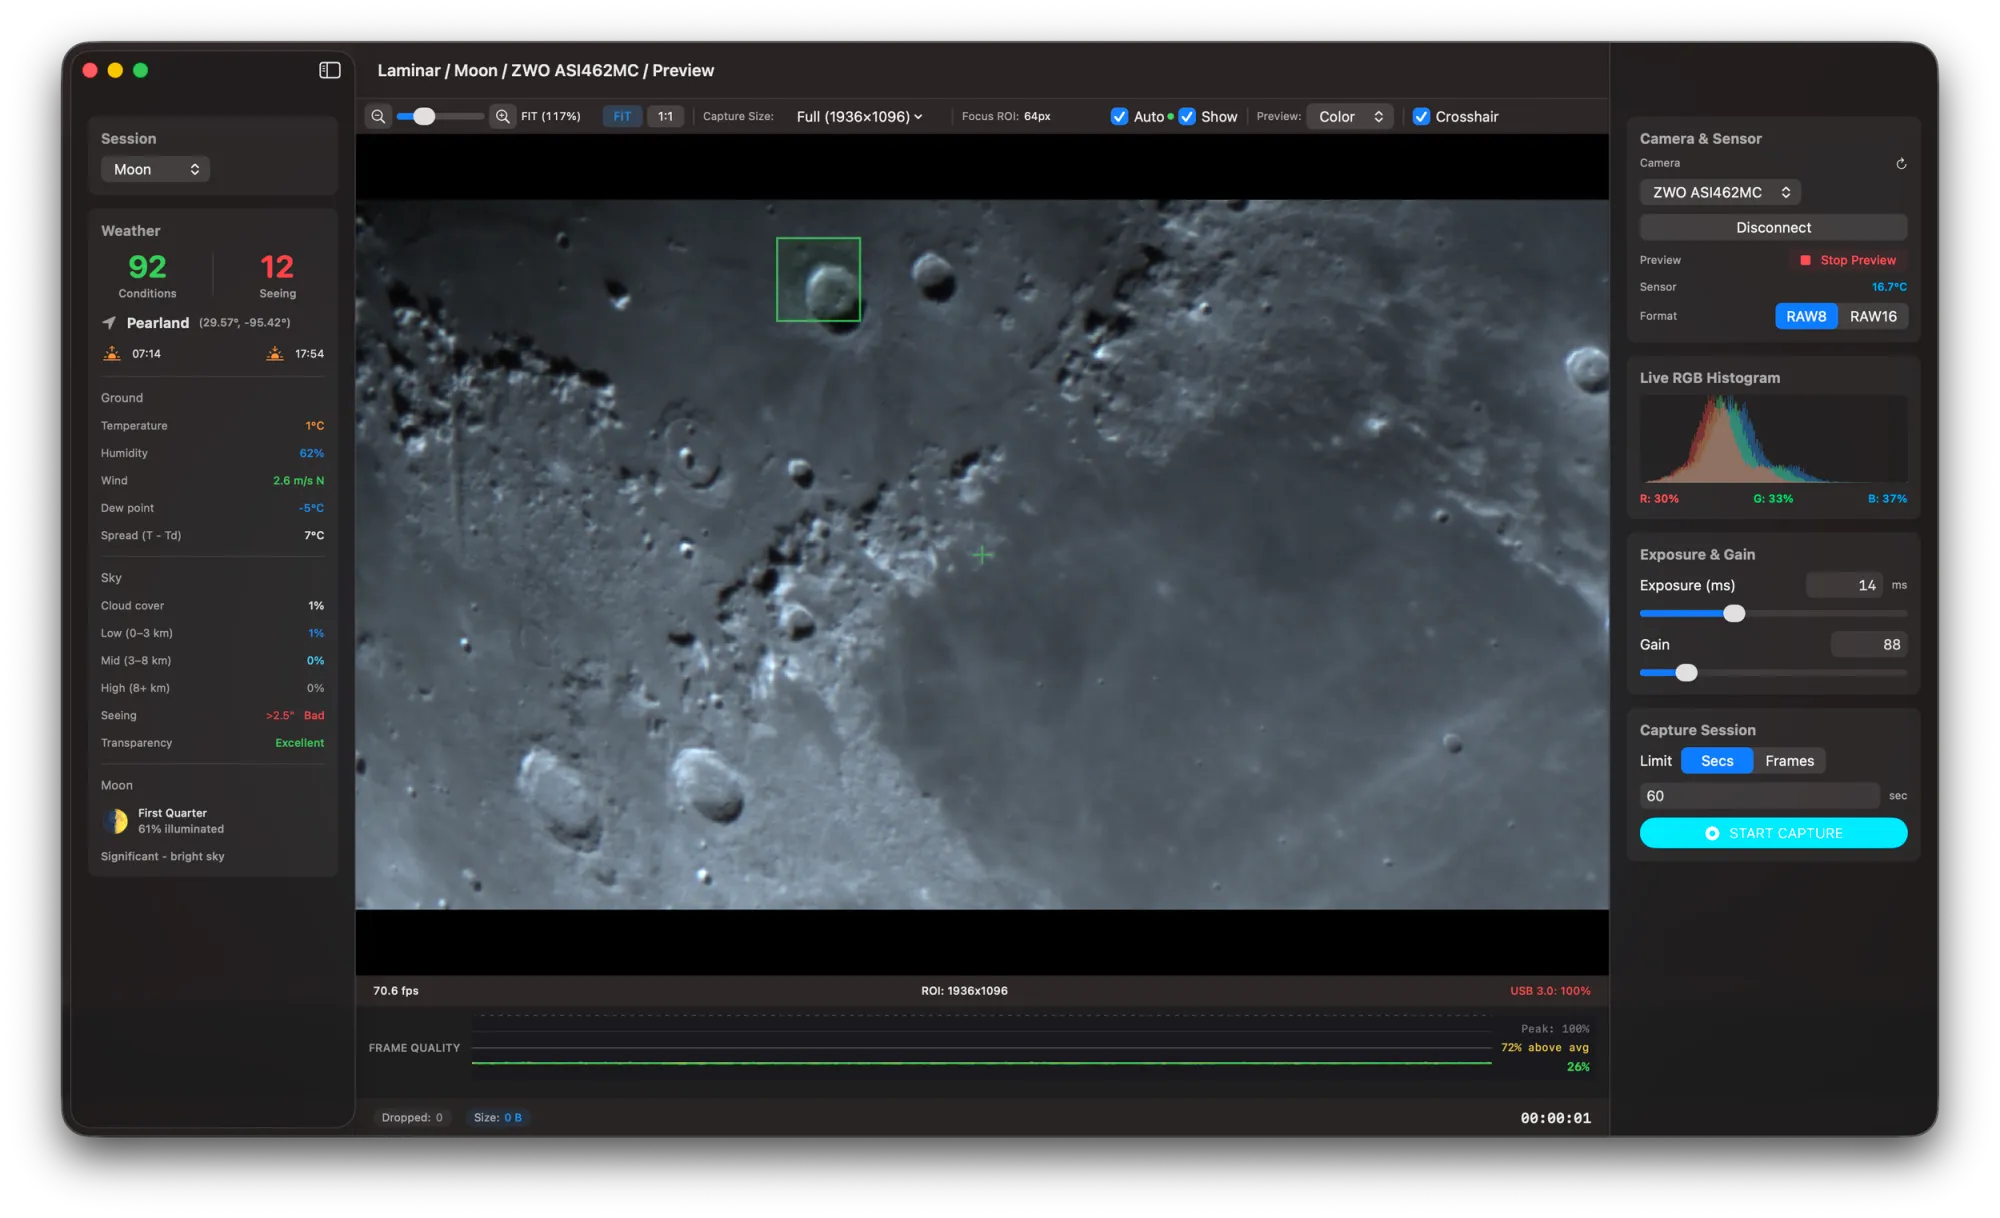Refresh the camera list with the reload icon
Screen dimensions: 2000x1218
pyautogui.click(x=1901, y=163)
